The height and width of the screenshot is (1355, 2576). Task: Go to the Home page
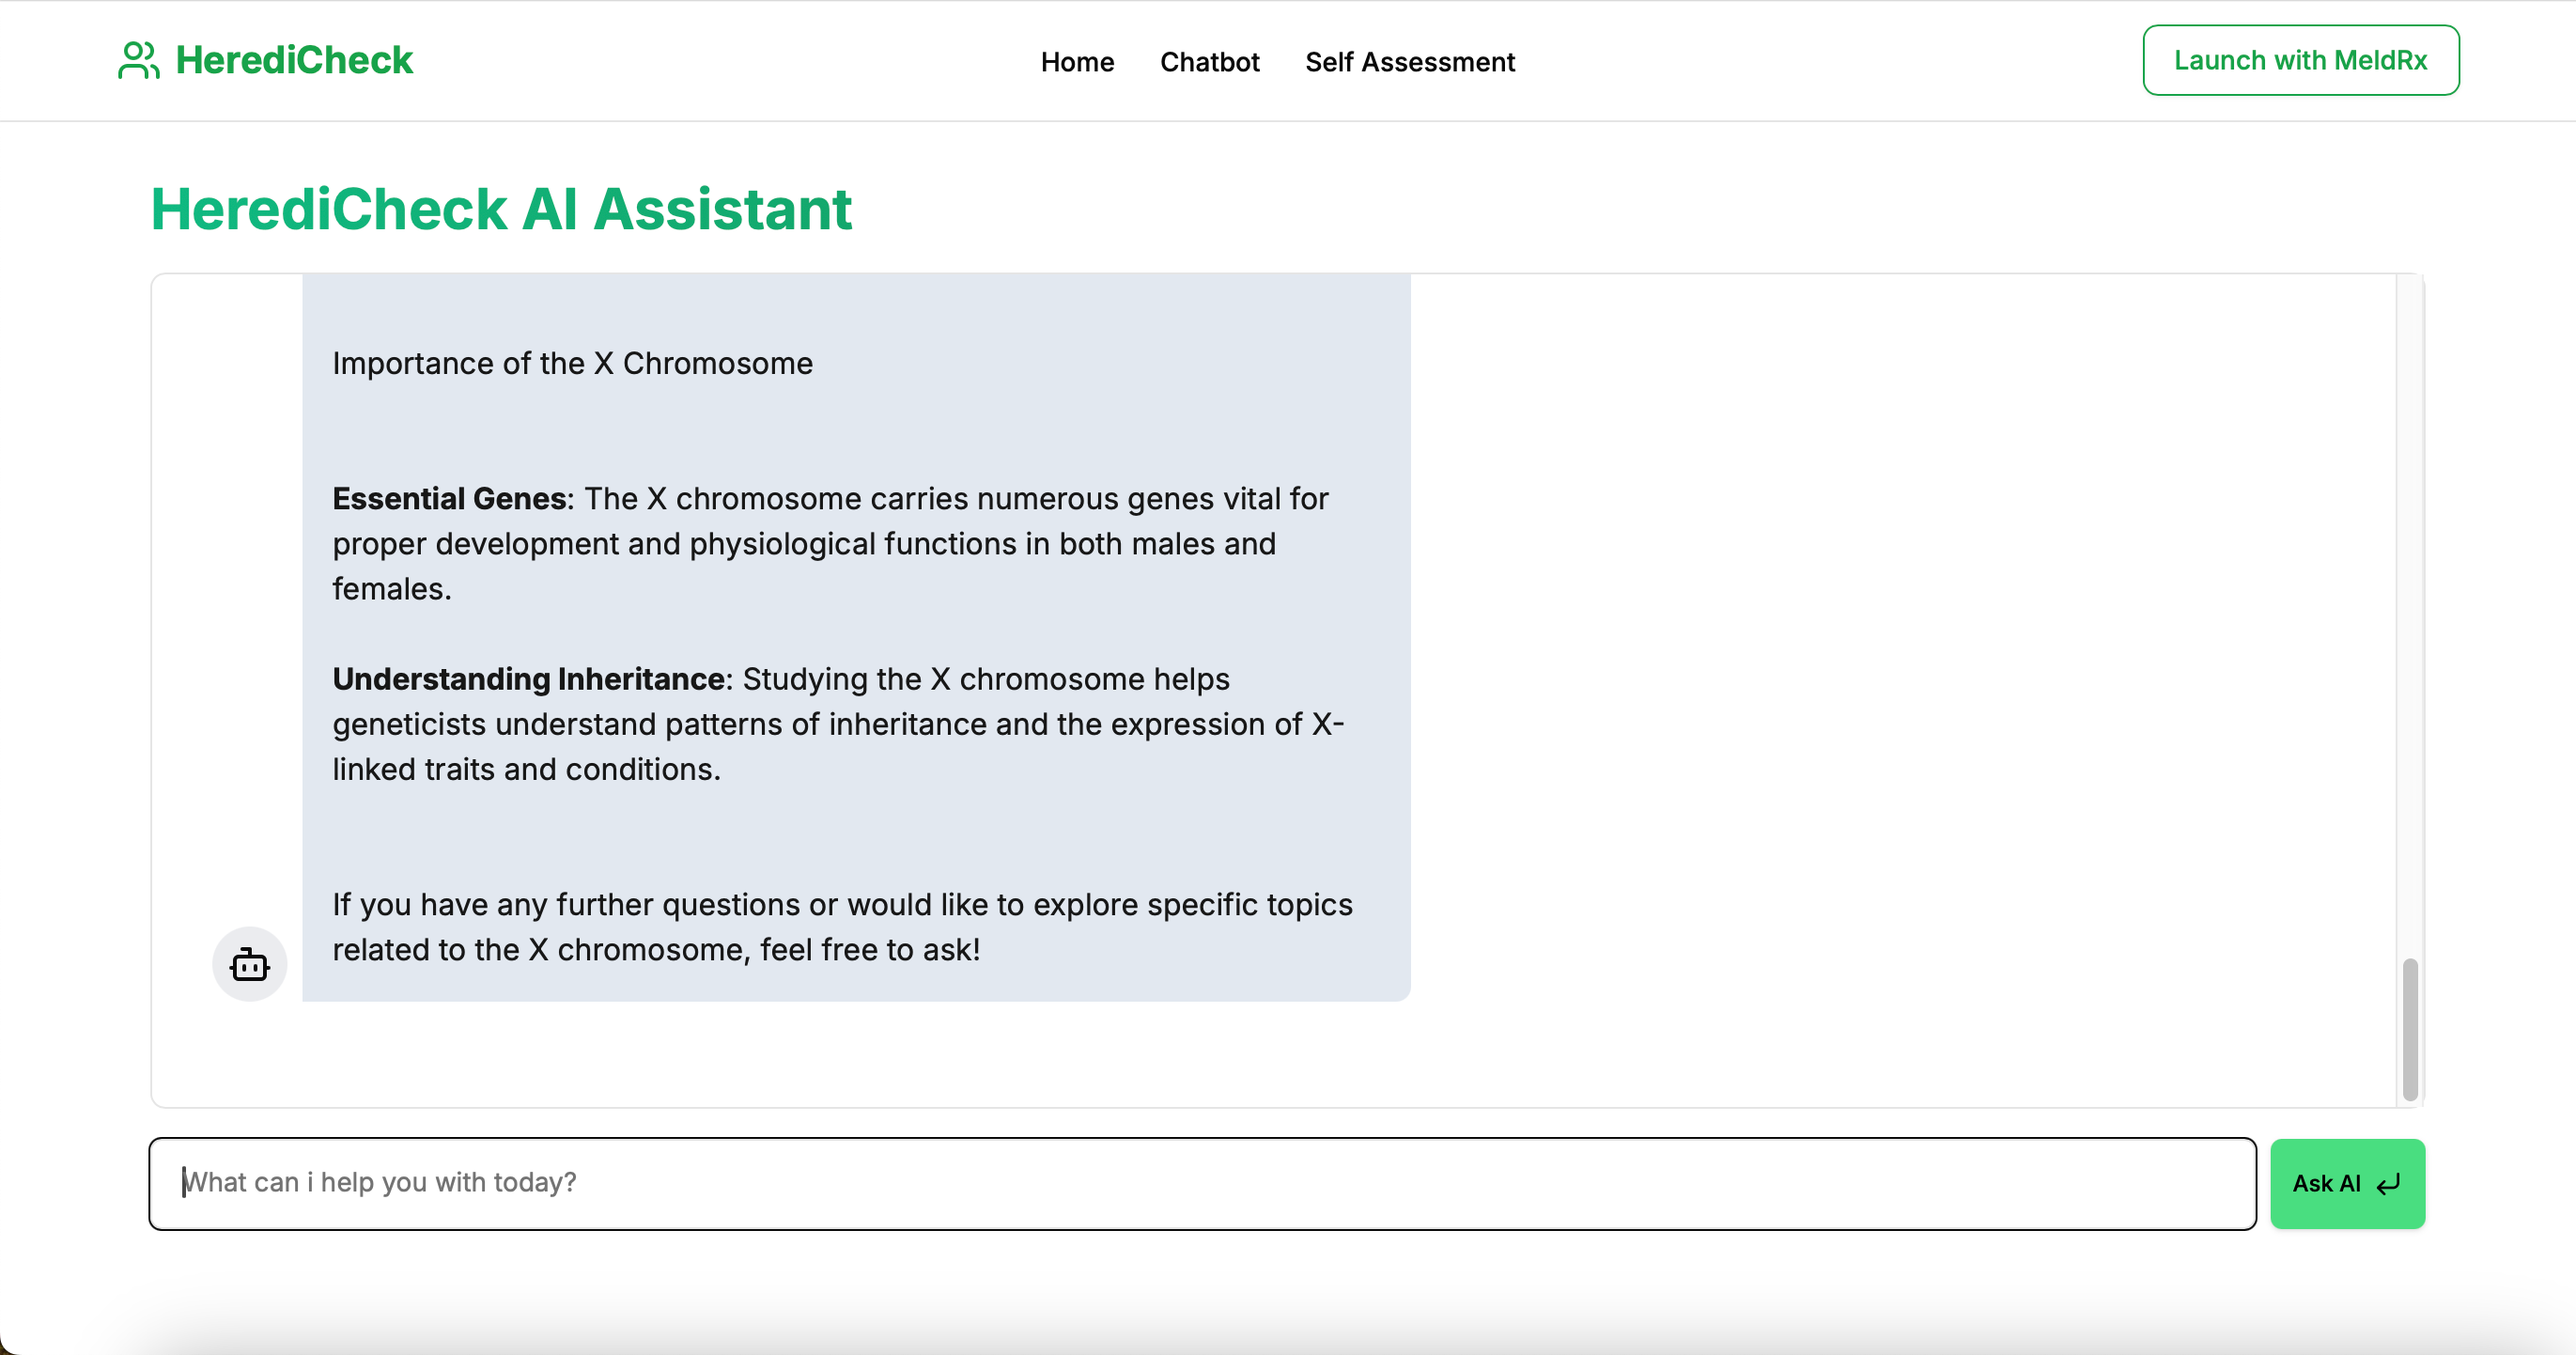pos(1077,62)
